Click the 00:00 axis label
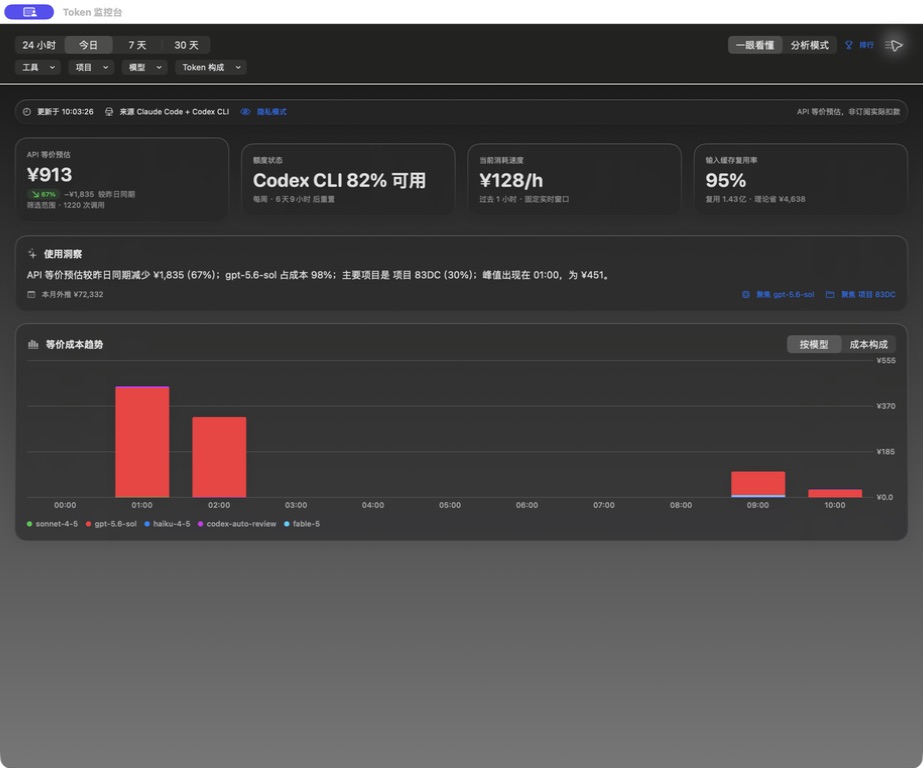The height and width of the screenshot is (768, 923). pos(65,505)
